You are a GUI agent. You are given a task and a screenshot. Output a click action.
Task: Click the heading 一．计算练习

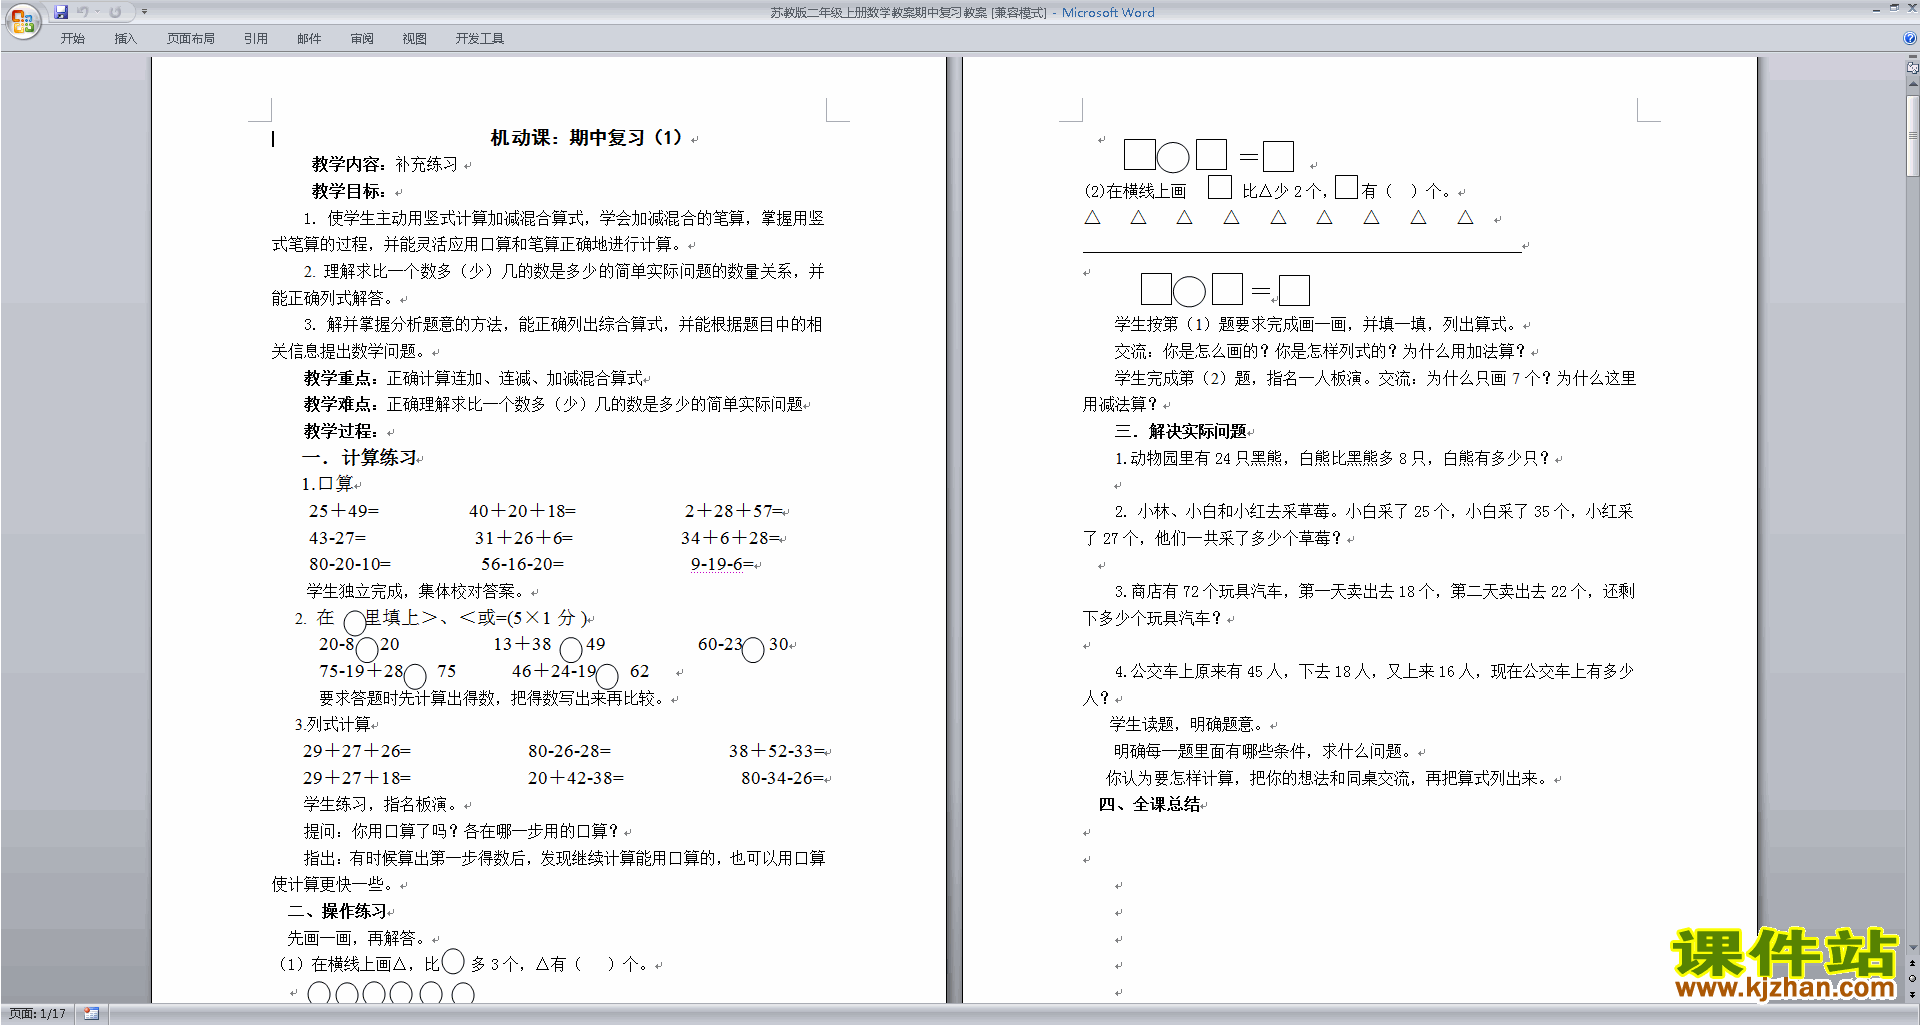(359, 458)
